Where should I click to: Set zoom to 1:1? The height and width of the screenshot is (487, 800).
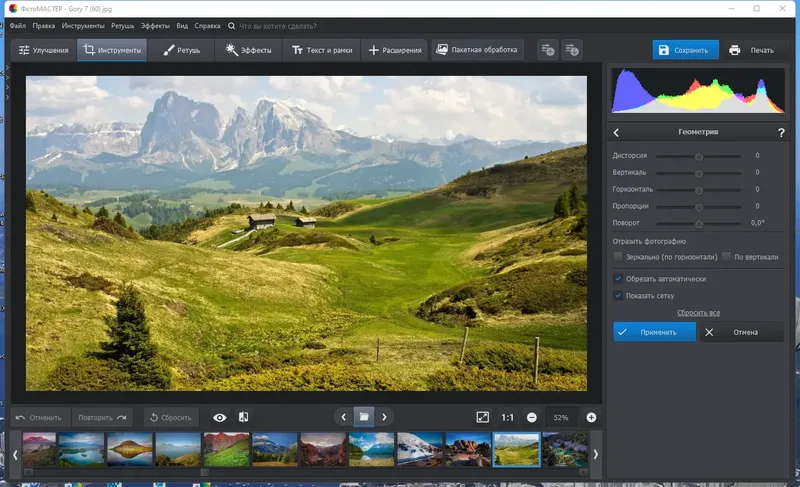pyautogui.click(x=508, y=418)
